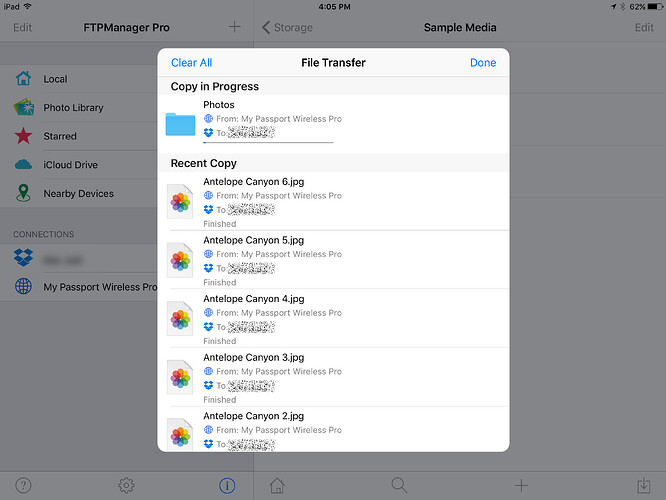The width and height of the screenshot is (666, 500).
Task: Click the Photo Library label
Action: [73, 107]
